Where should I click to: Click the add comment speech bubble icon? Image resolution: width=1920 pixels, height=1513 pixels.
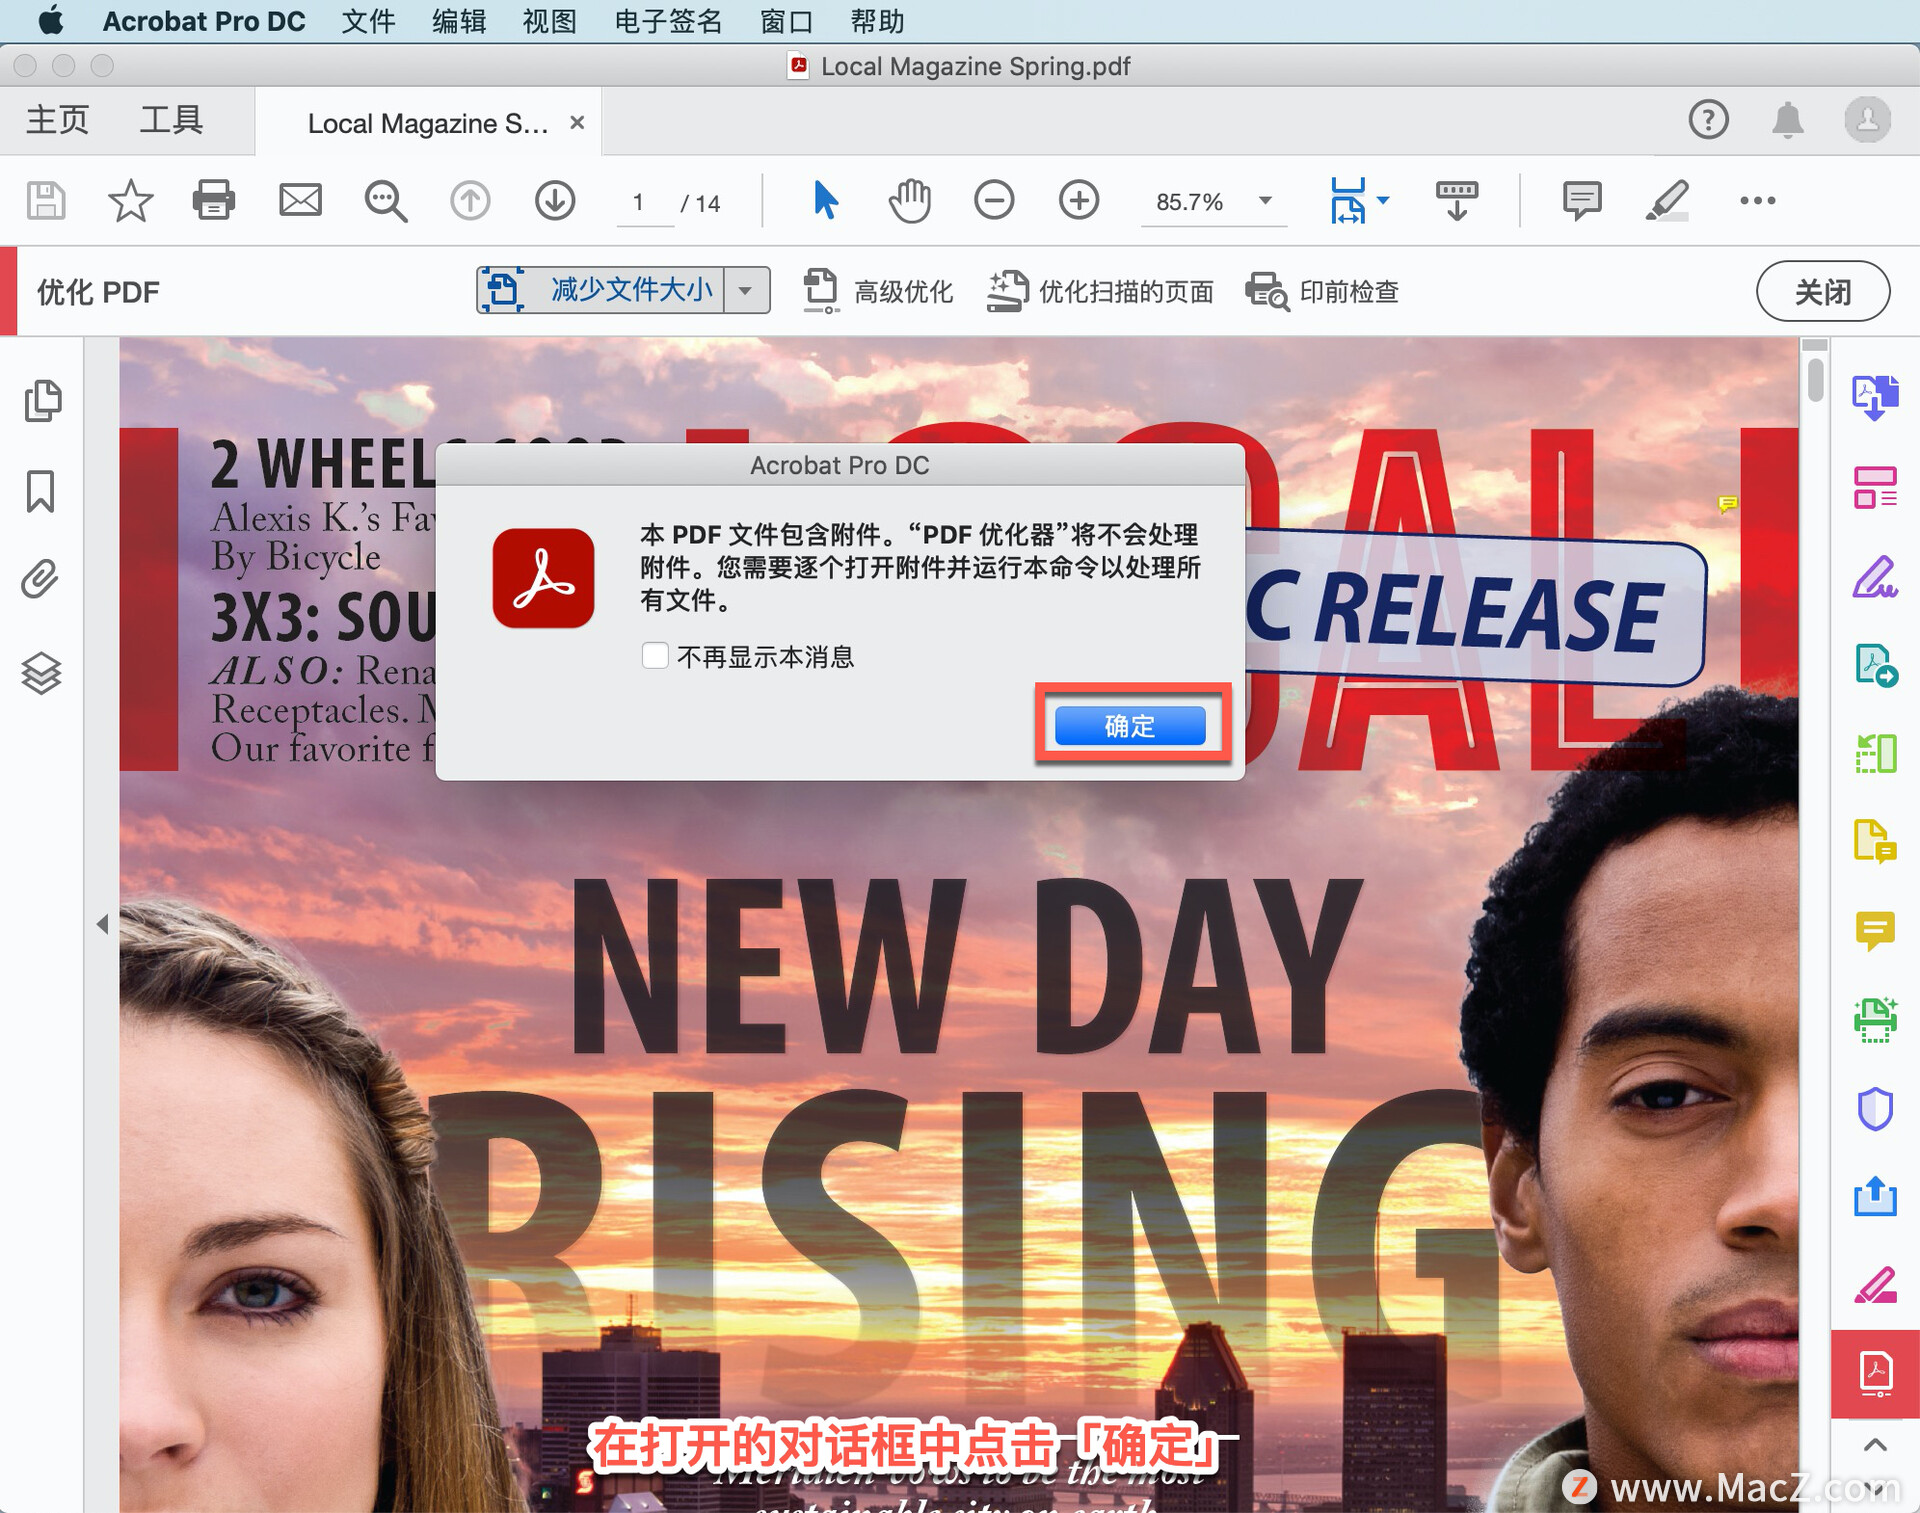tap(1581, 200)
